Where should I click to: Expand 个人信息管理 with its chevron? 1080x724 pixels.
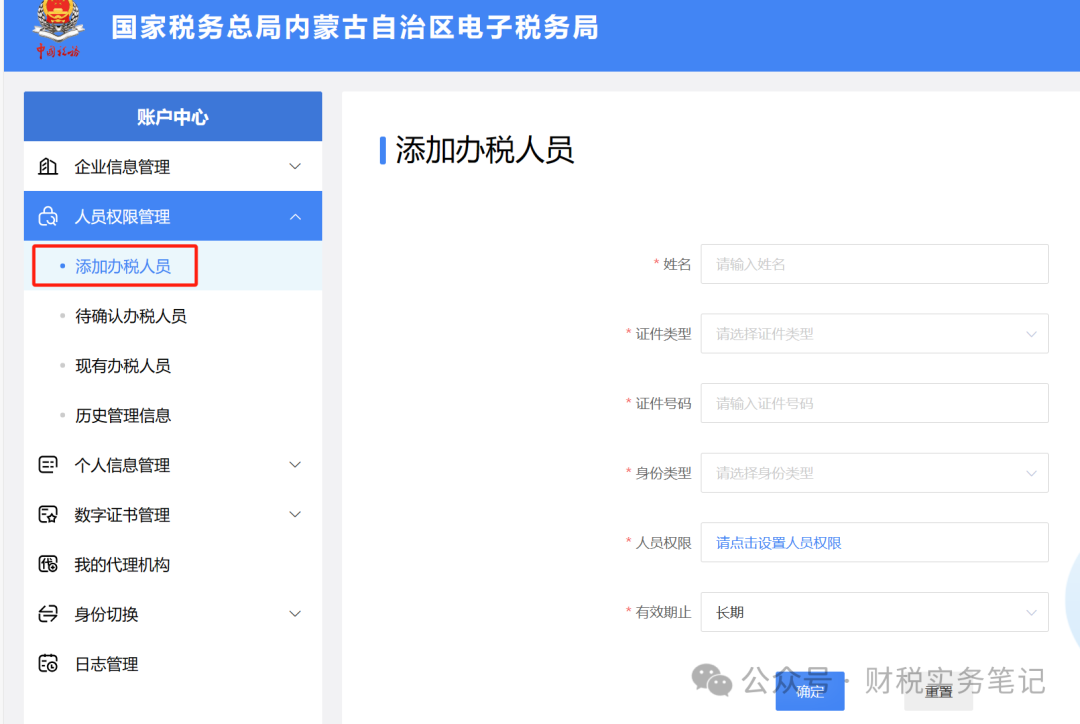(x=295, y=465)
